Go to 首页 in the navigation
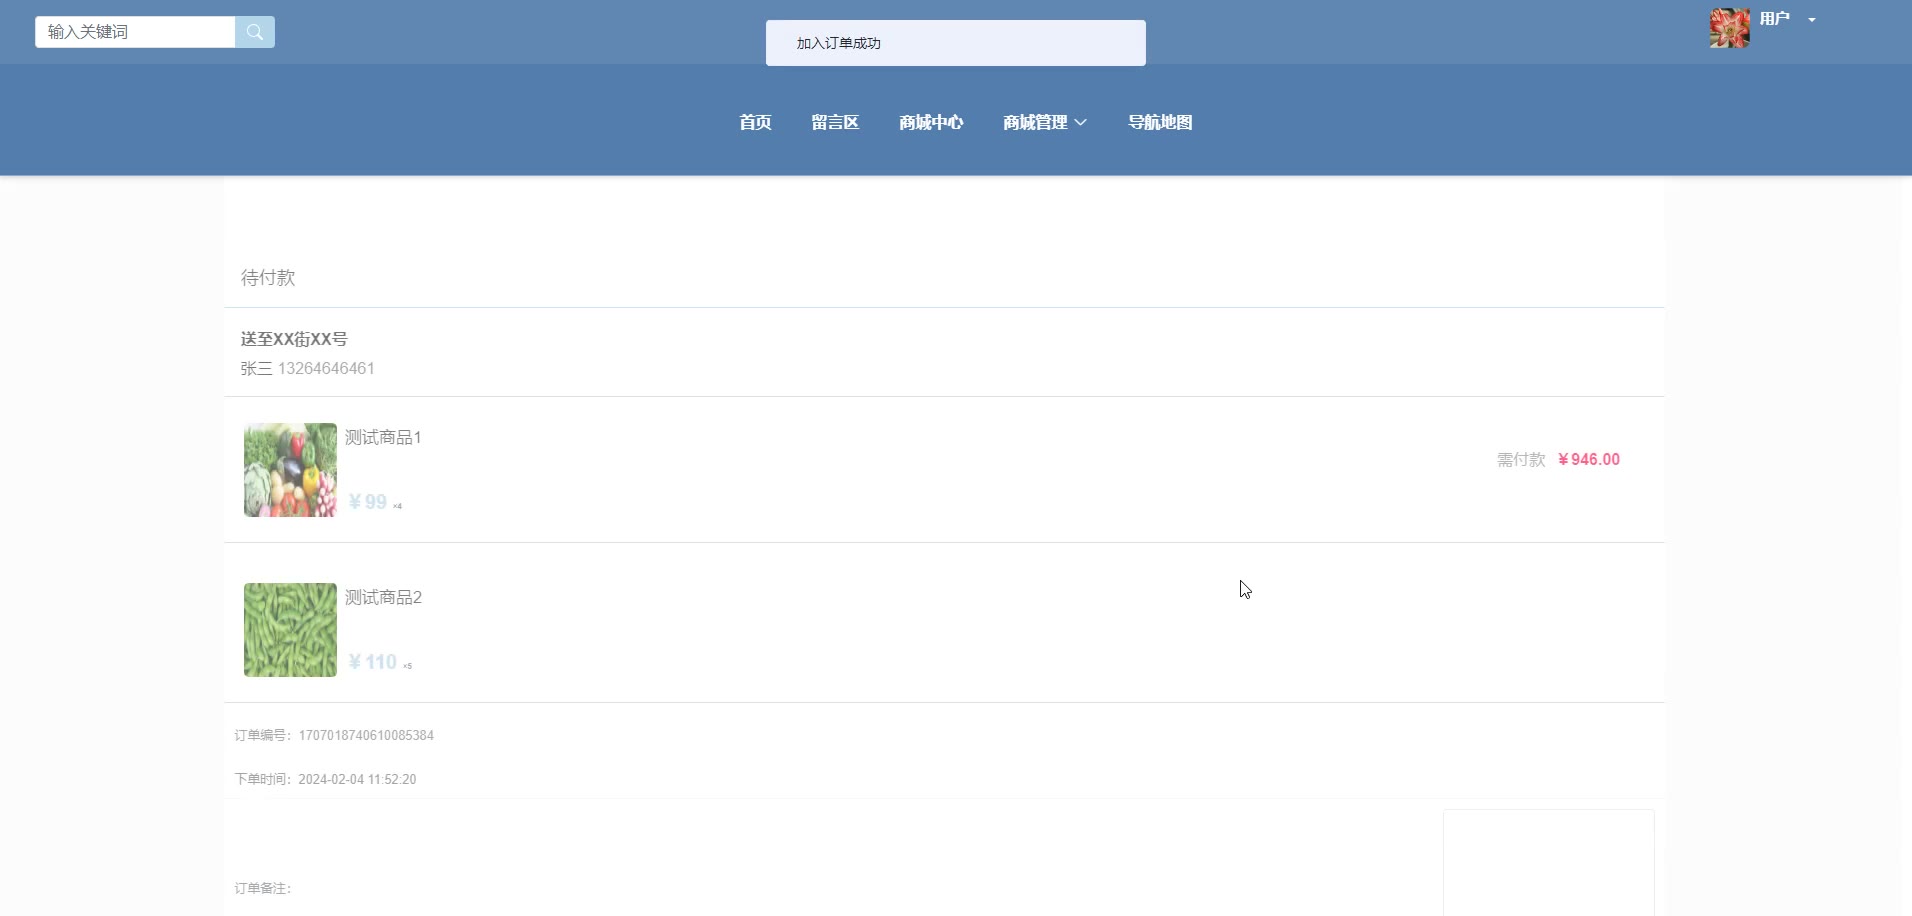 [x=755, y=122]
